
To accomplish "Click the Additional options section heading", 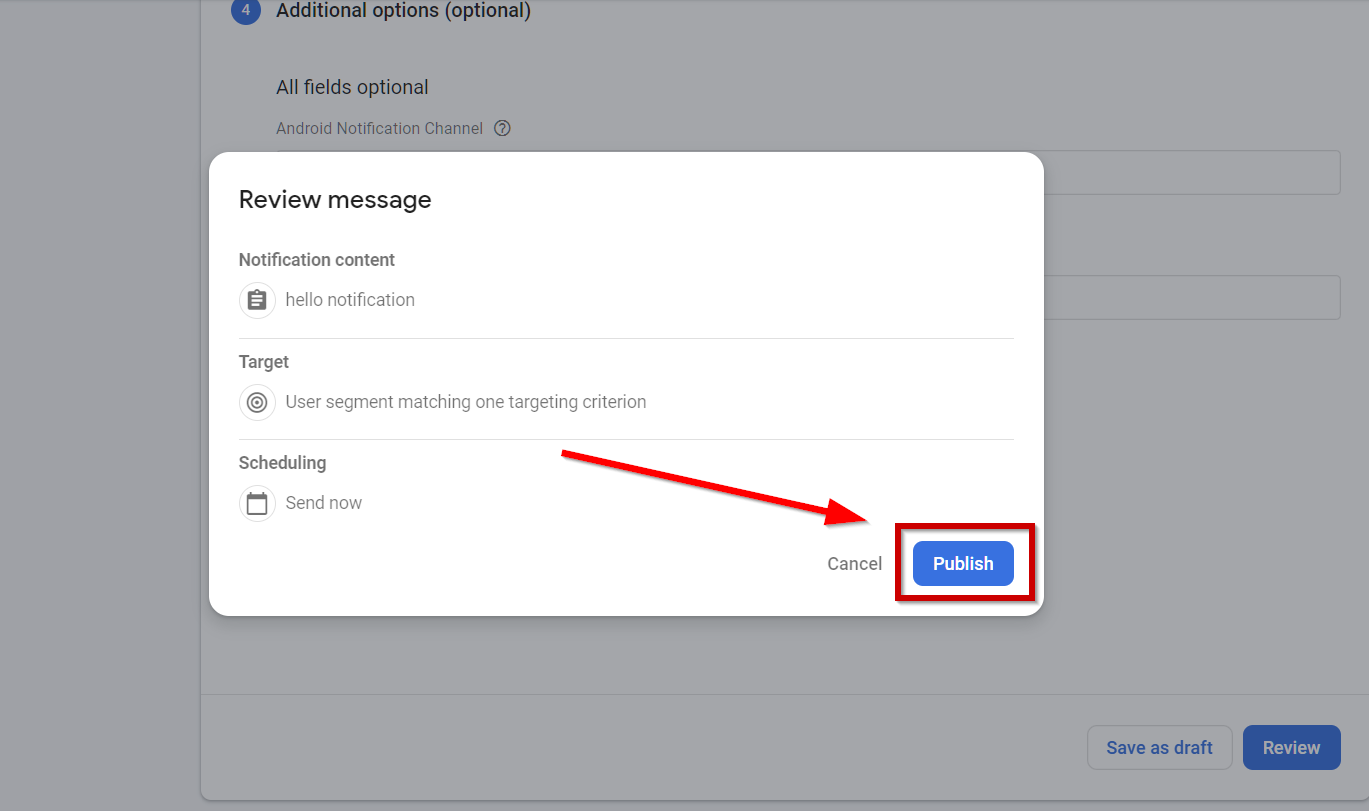I will 403,11.
